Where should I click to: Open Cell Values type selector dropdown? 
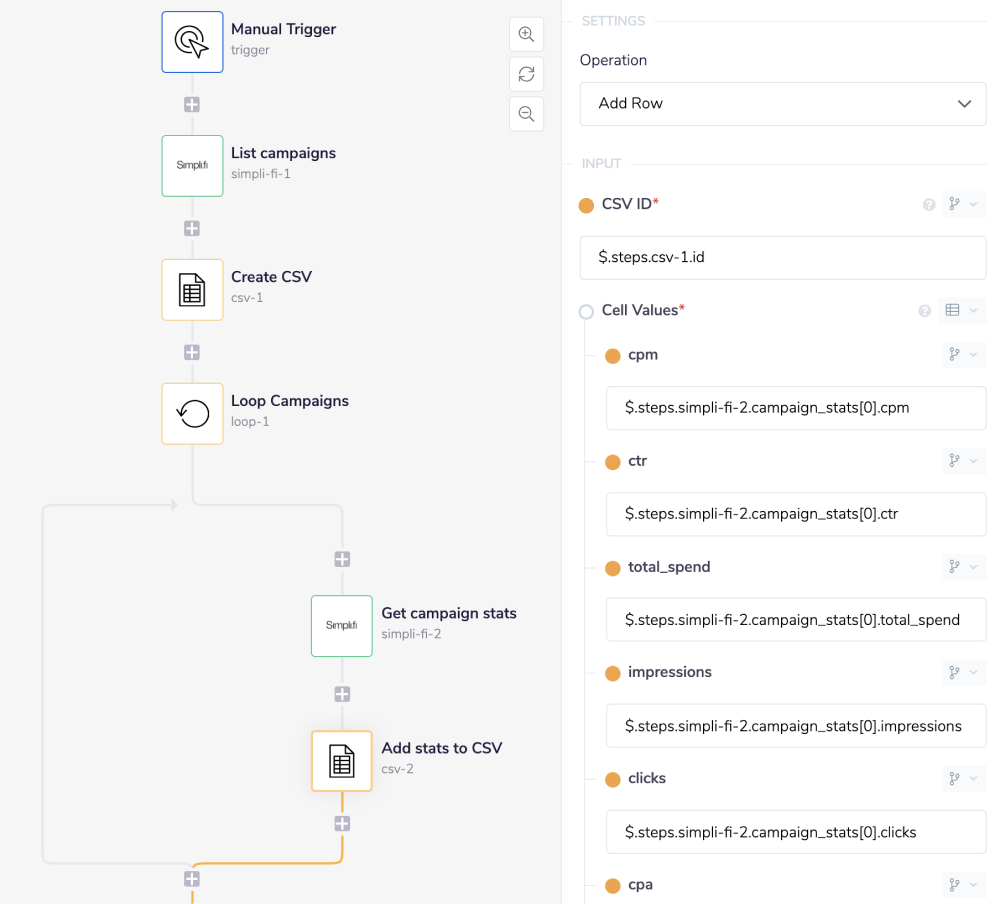[x=964, y=311]
